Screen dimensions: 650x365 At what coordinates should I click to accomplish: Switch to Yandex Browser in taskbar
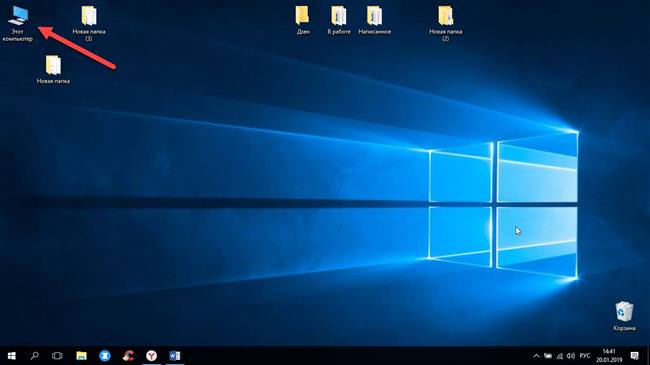151,356
